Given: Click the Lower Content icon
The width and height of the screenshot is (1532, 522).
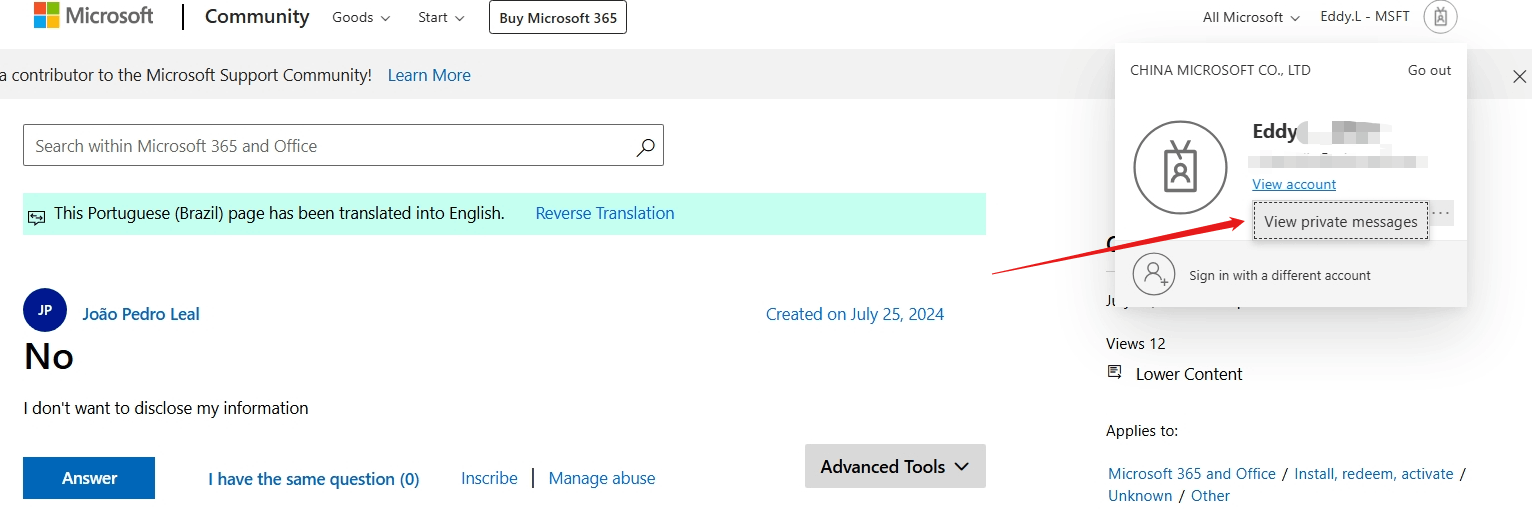Looking at the screenshot, I should pos(1114,372).
